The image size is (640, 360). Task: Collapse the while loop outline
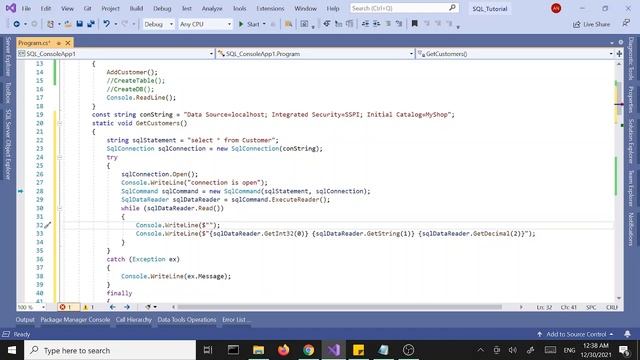pyautogui.click(x=60, y=208)
